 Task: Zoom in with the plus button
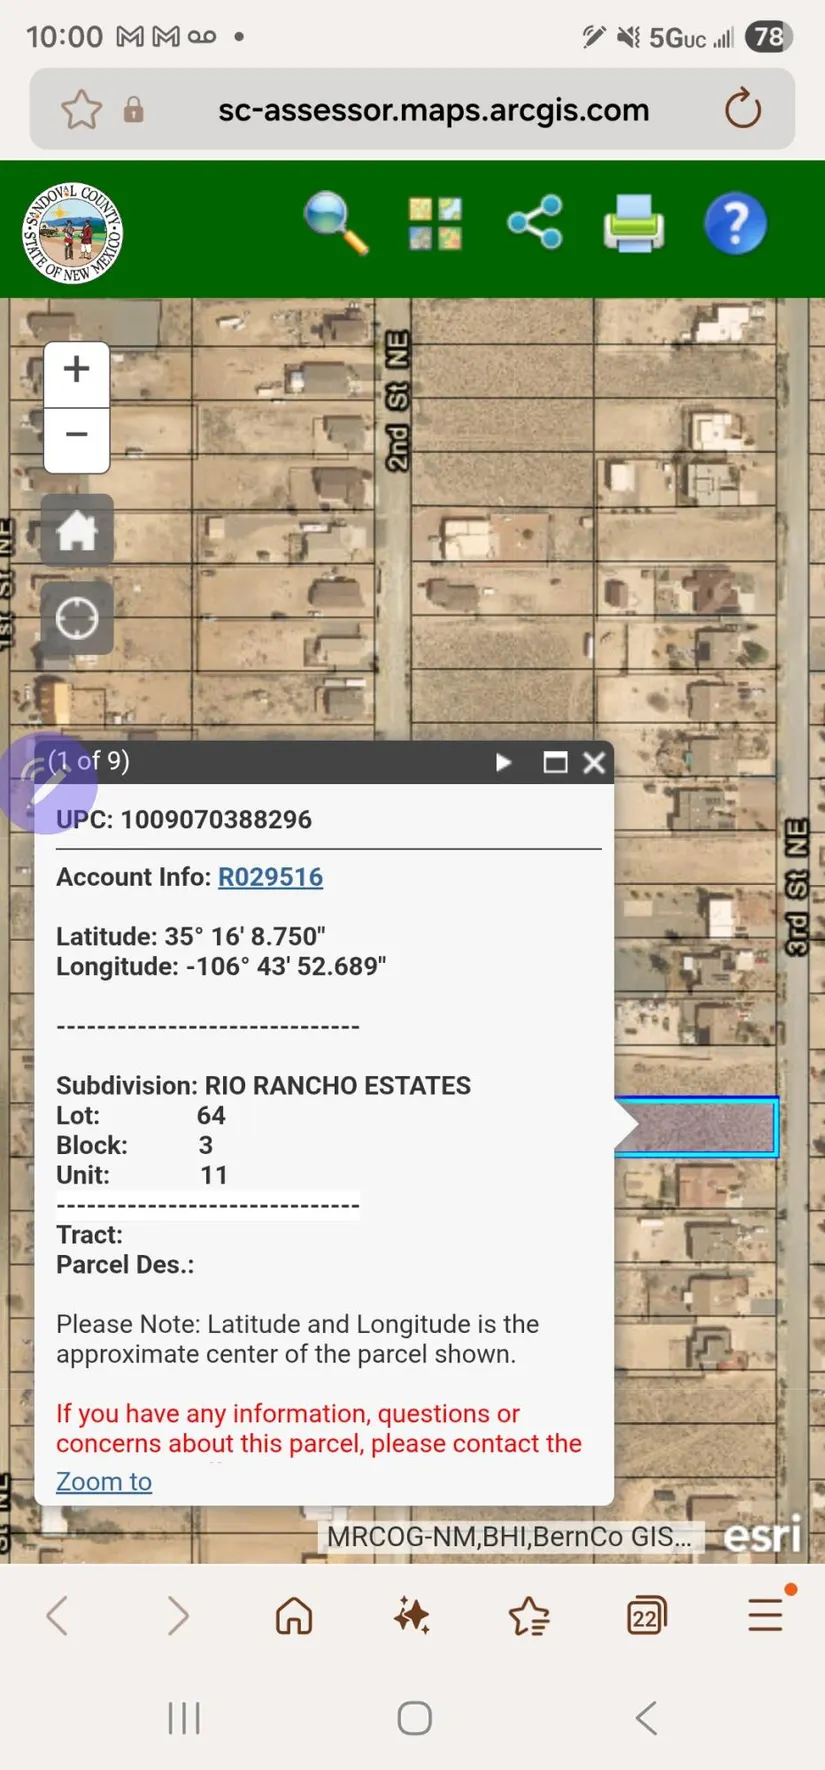point(77,372)
